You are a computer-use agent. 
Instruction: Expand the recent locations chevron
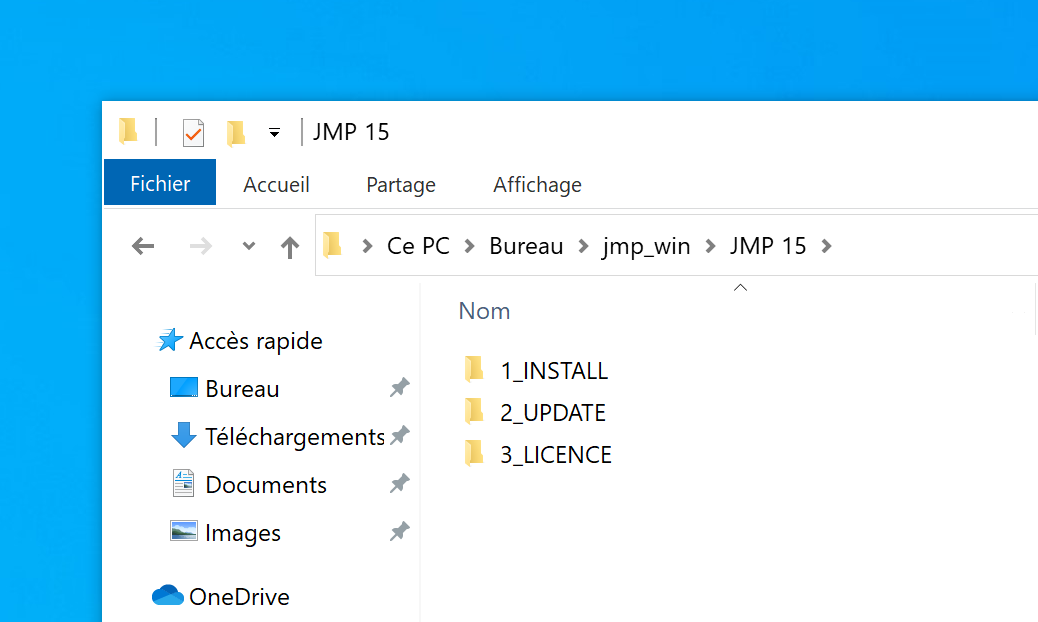tap(249, 247)
